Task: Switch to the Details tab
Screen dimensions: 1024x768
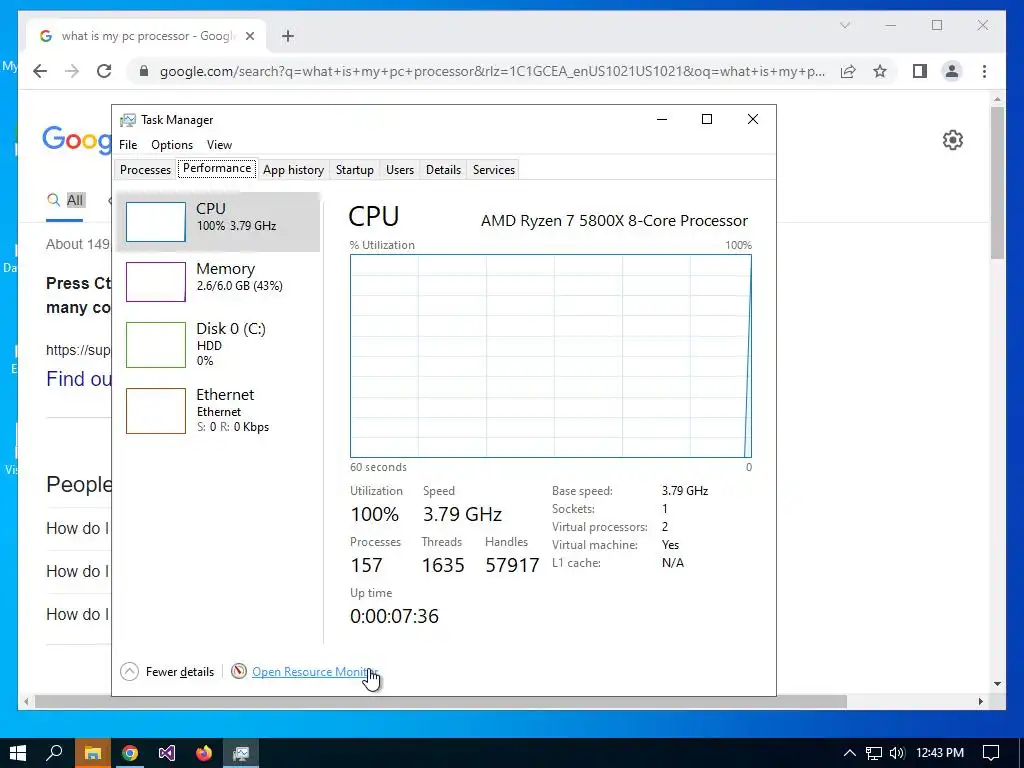Action: (443, 170)
